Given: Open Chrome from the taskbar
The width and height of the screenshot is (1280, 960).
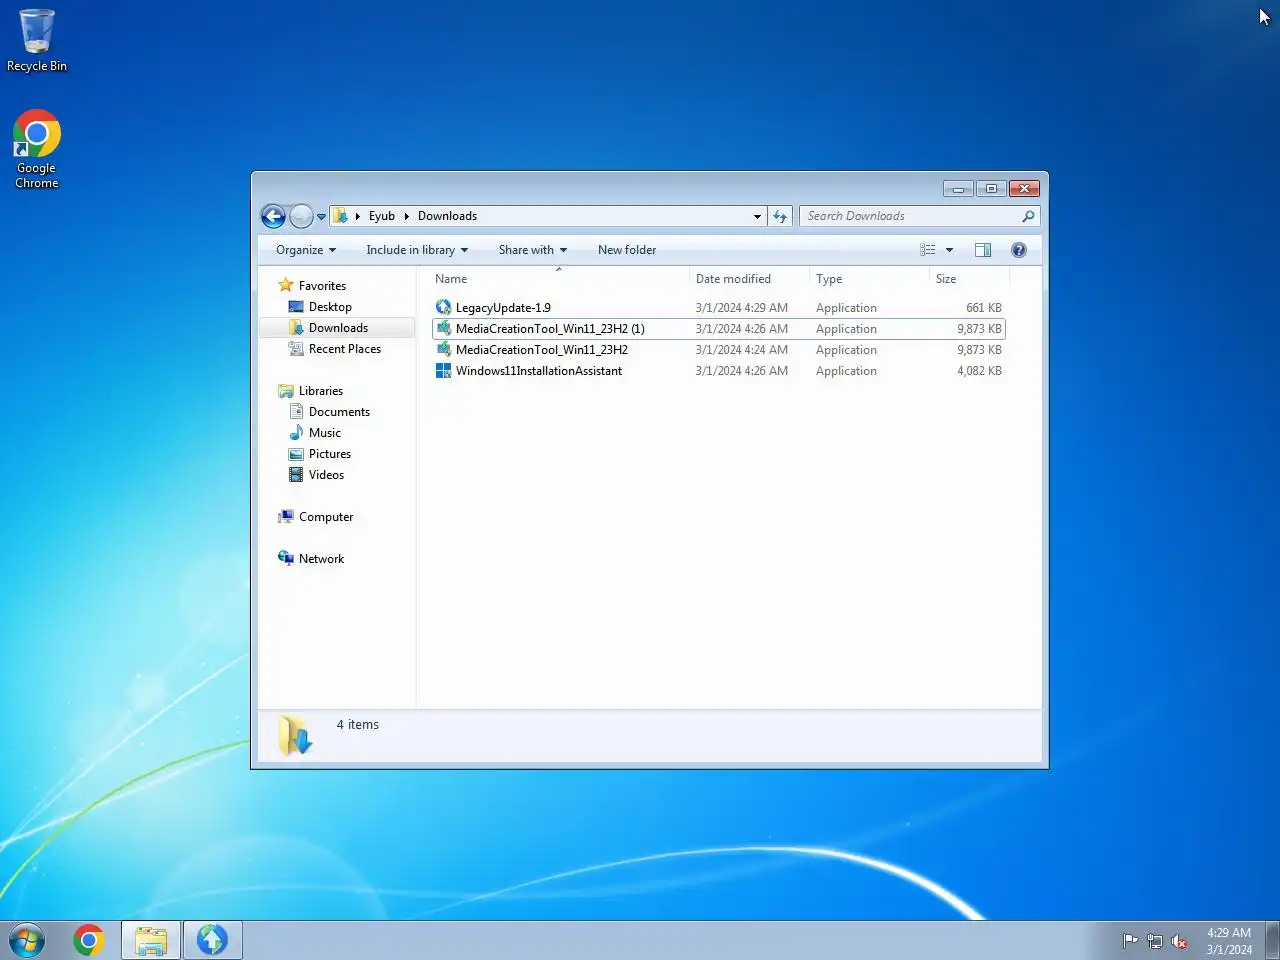Looking at the screenshot, I should 89,940.
